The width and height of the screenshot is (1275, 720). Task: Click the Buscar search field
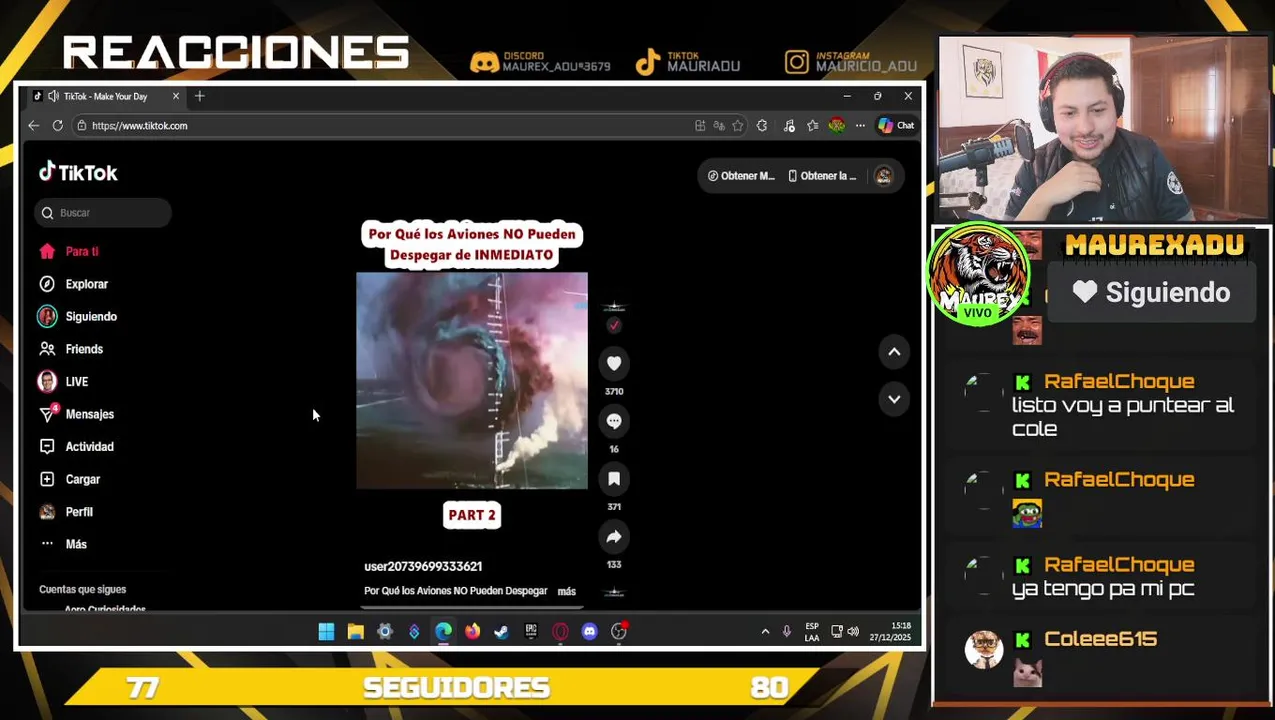tap(102, 213)
